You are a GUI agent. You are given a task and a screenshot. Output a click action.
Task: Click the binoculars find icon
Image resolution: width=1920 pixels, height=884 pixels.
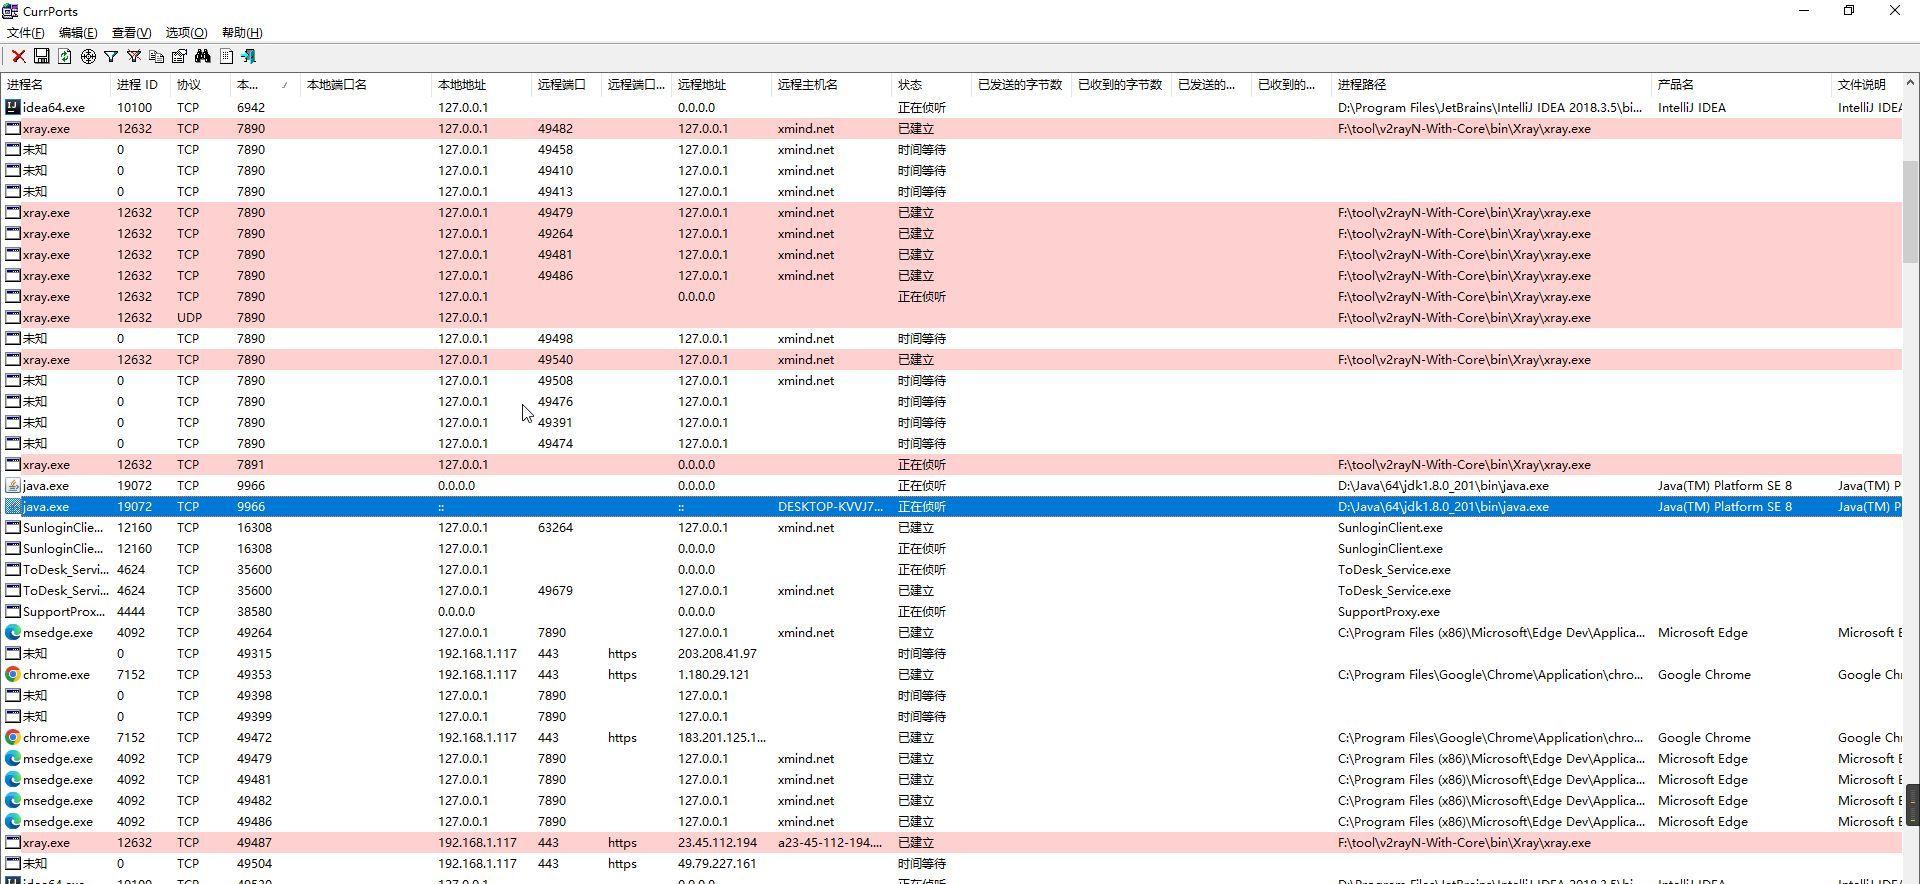(x=203, y=57)
